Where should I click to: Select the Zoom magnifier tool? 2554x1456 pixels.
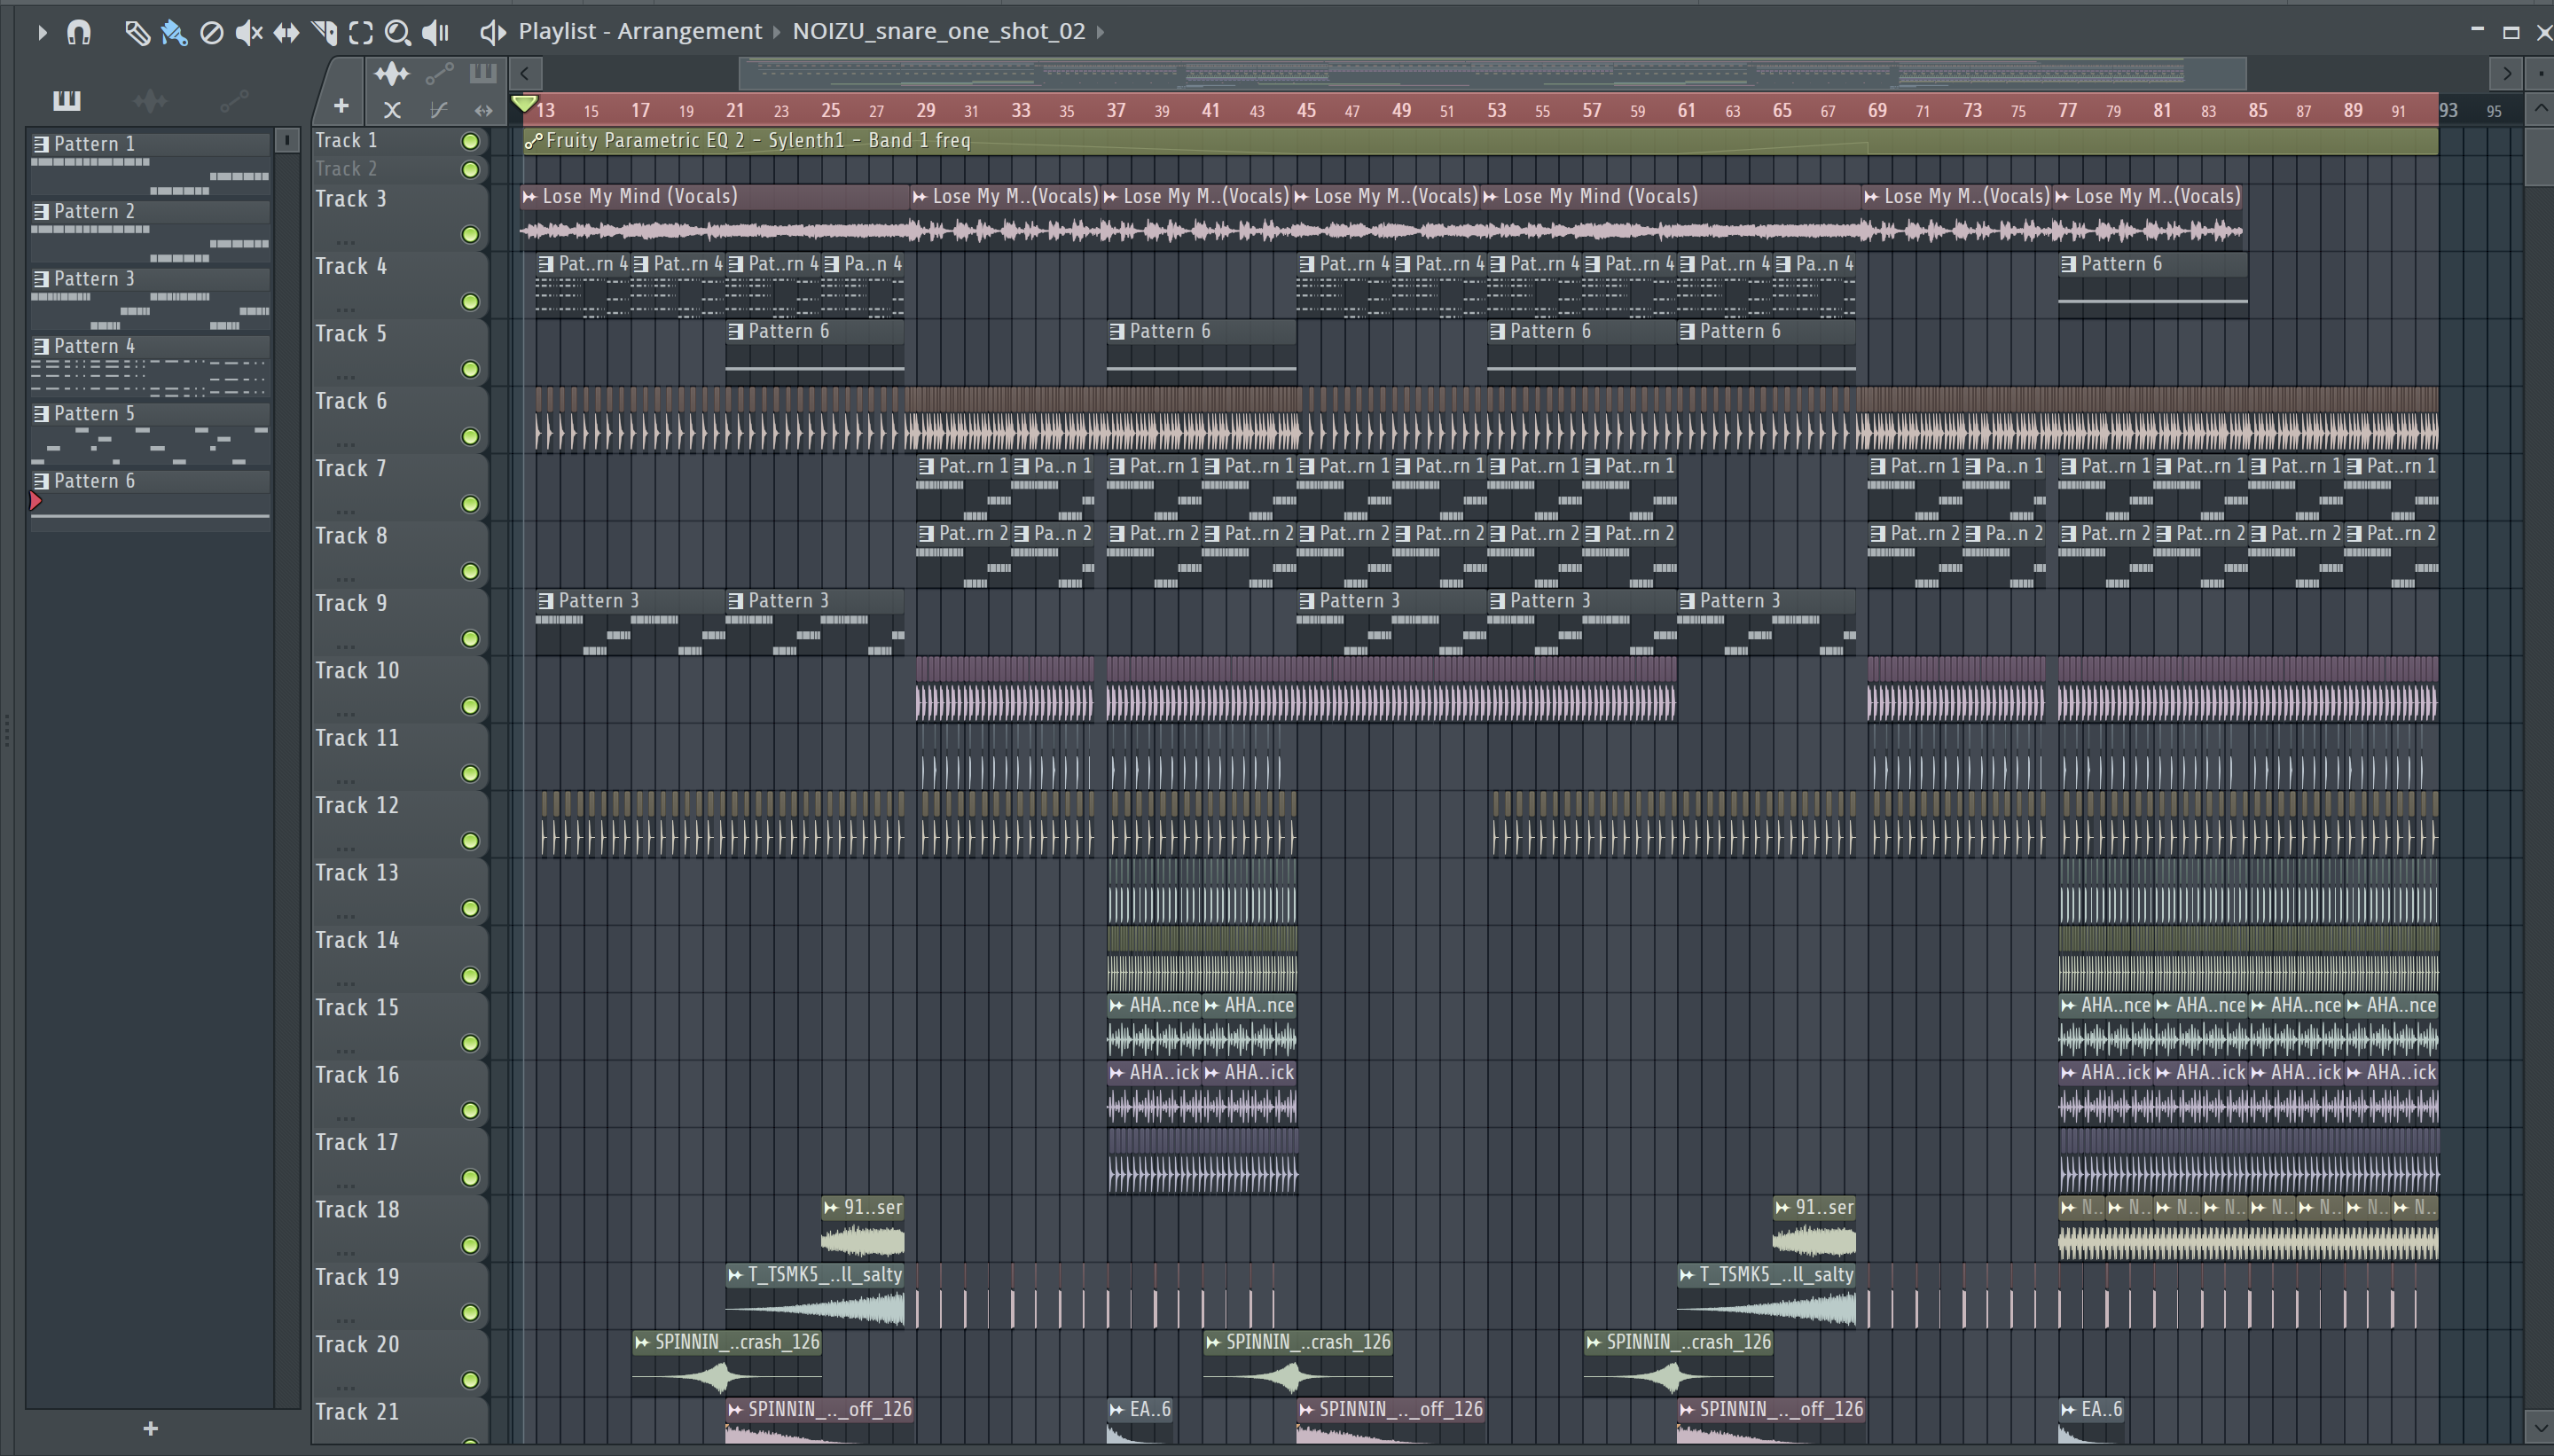398,33
